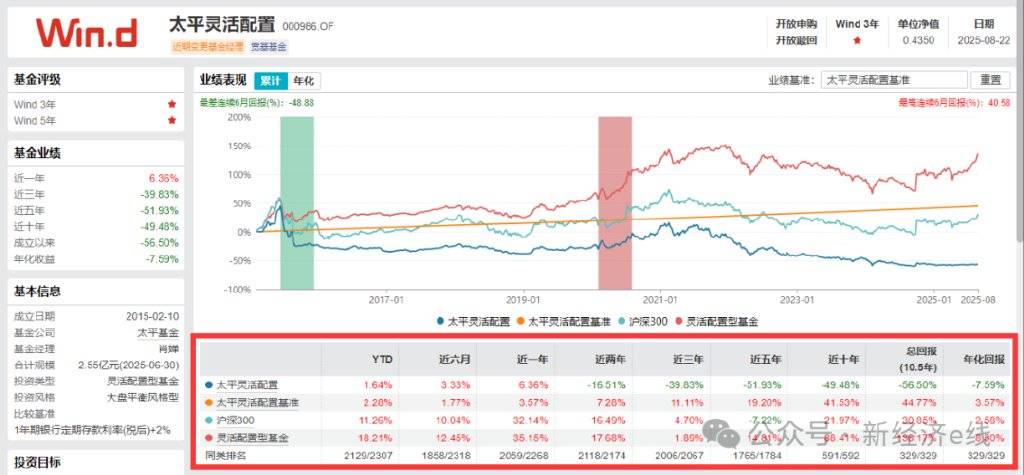This screenshot has height=475, width=1024.
Task: Switch performance view to 累计
Action: (x=270, y=81)
